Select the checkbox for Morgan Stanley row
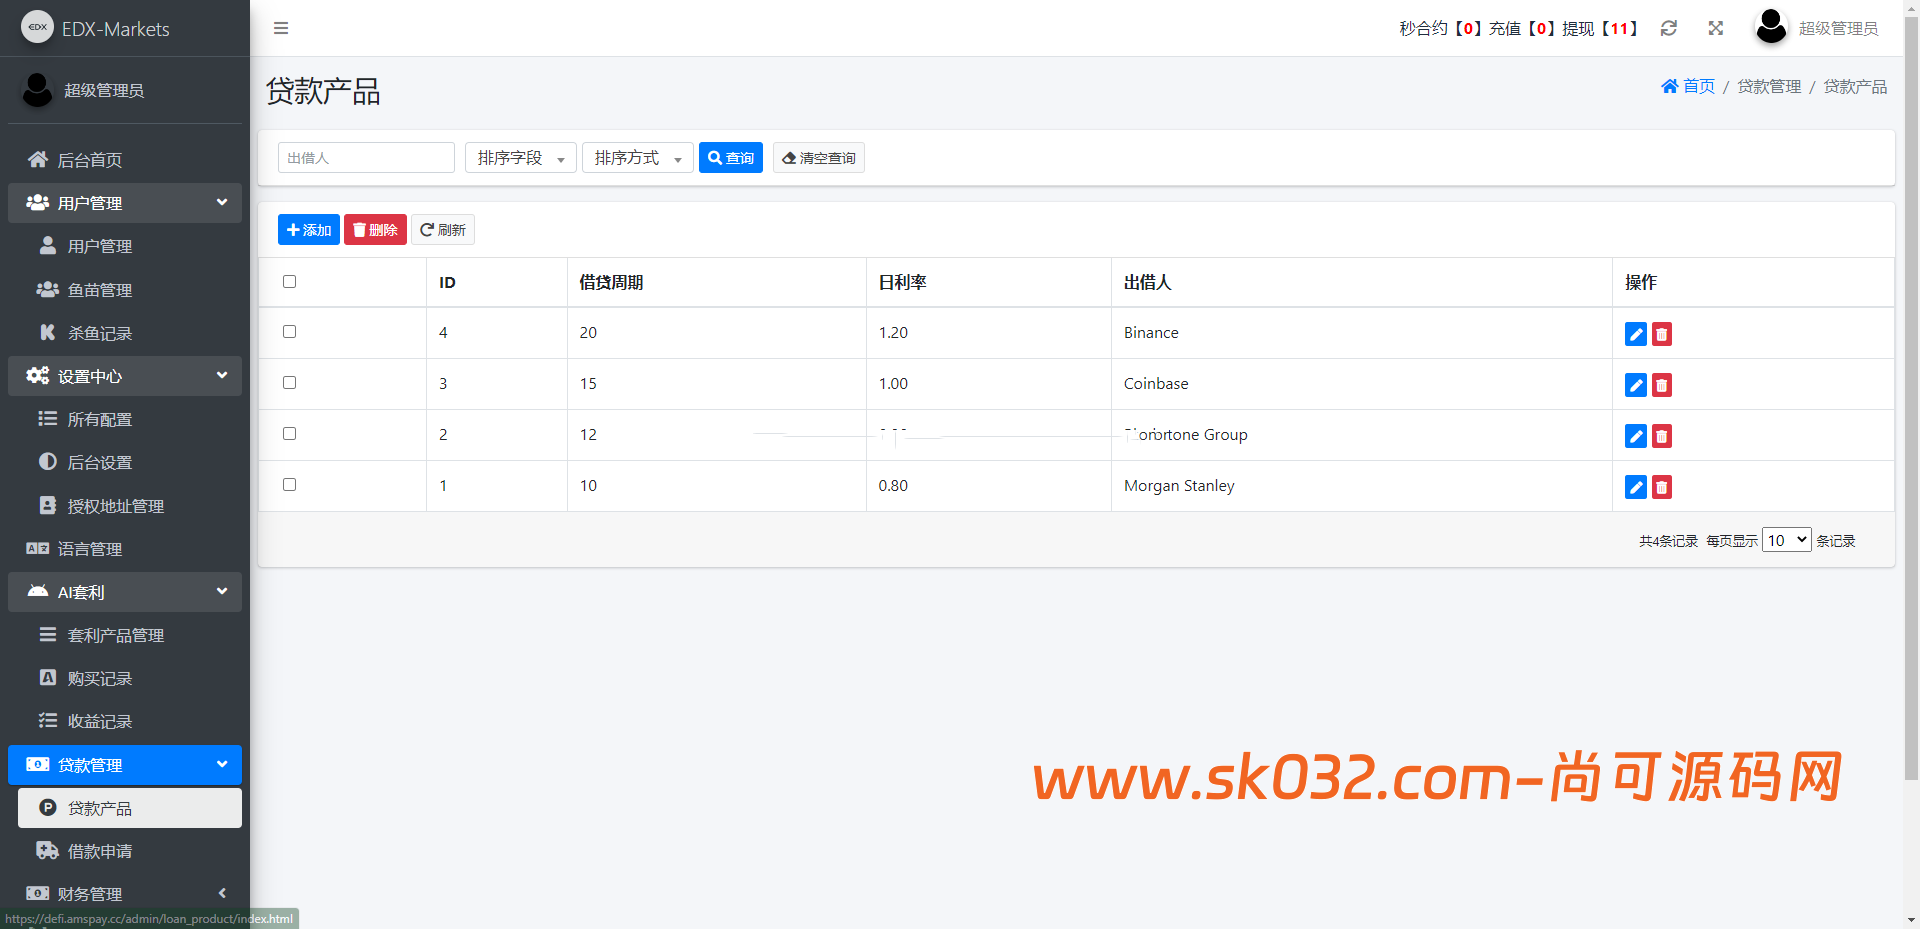 290,485
